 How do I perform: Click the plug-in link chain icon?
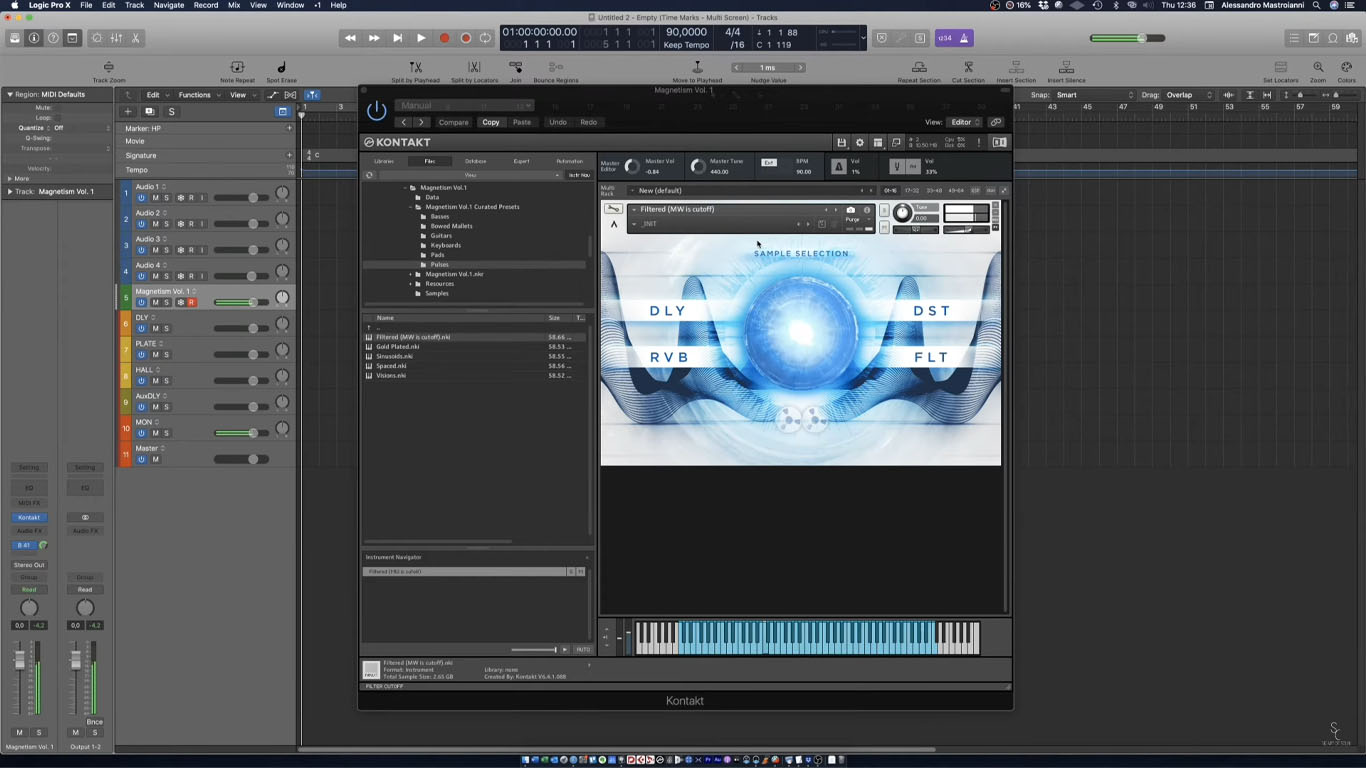996,122
